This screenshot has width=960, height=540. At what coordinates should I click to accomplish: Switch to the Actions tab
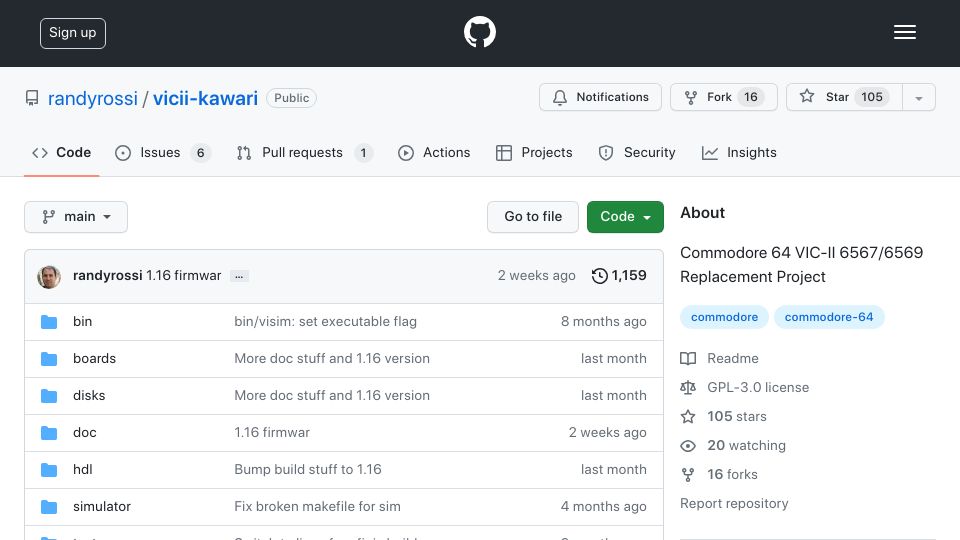tap(434, 152)
